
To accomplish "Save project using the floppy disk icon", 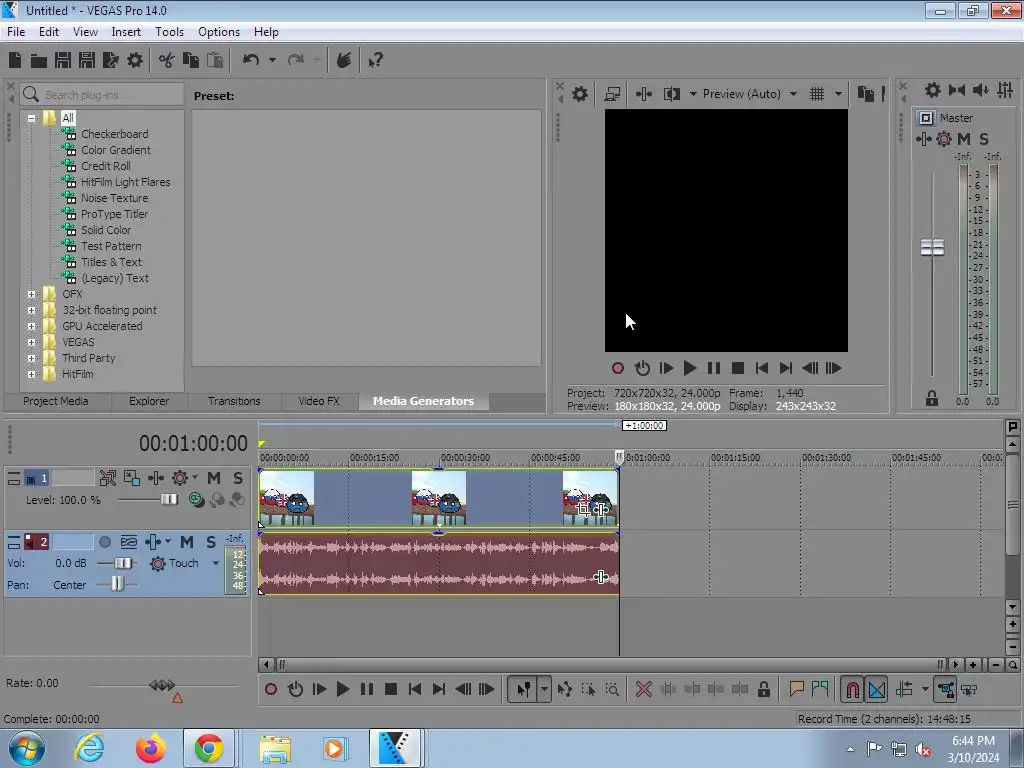I will (x=63, y=61).
